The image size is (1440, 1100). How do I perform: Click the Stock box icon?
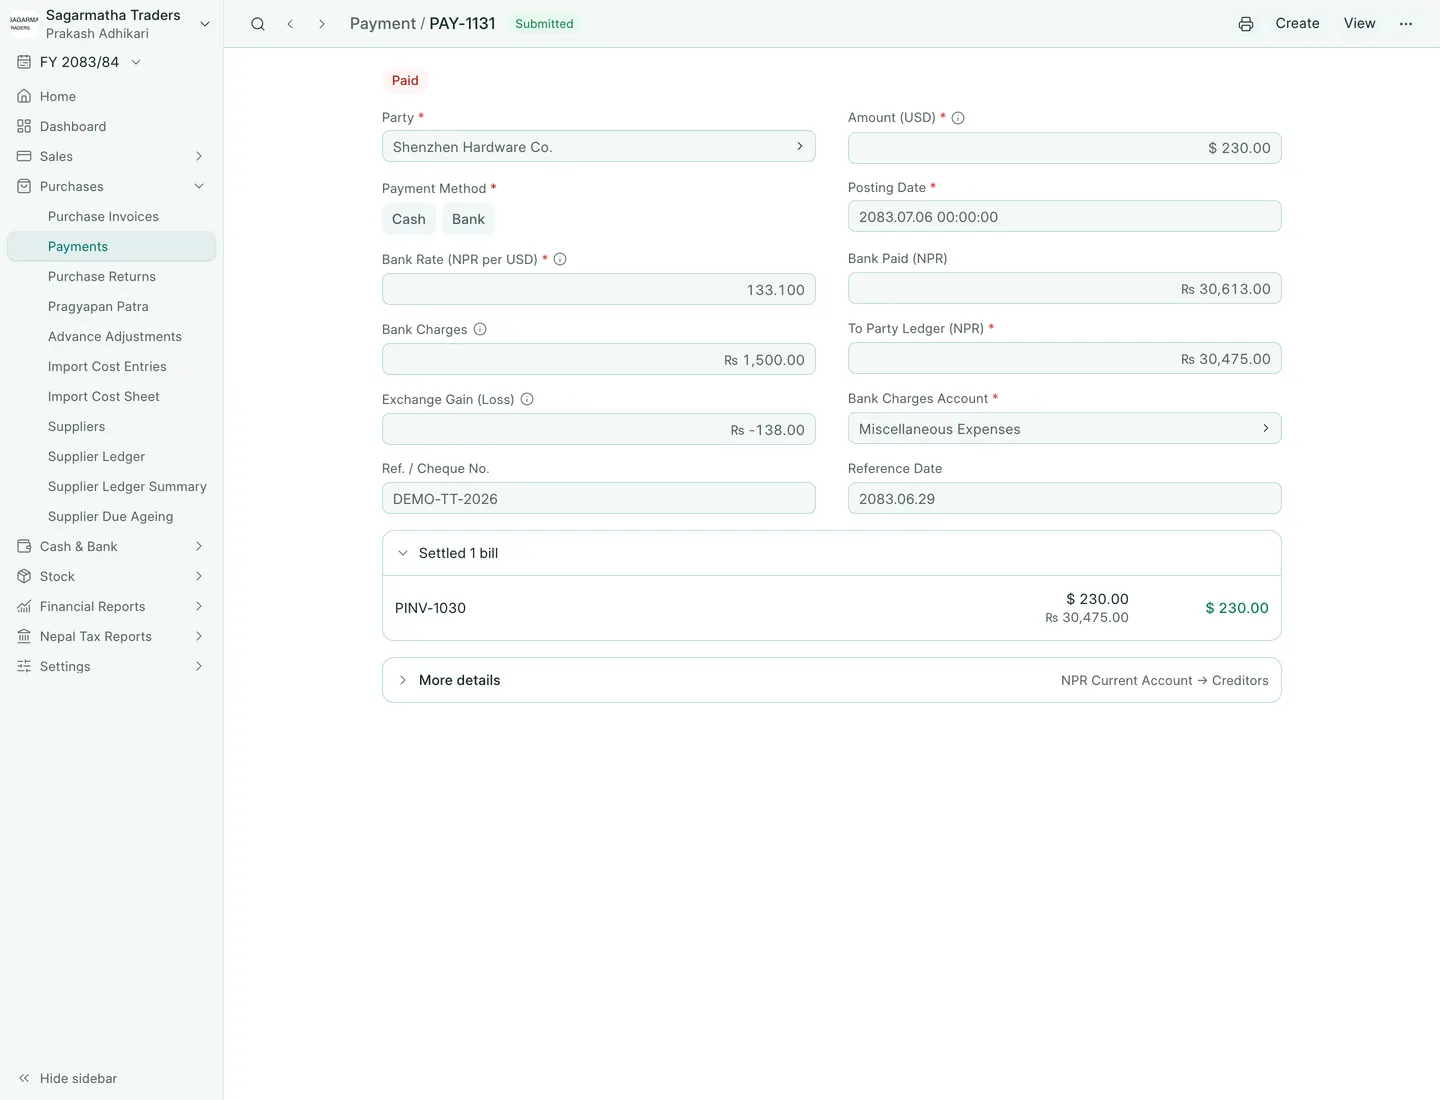(x=24, y=576)
